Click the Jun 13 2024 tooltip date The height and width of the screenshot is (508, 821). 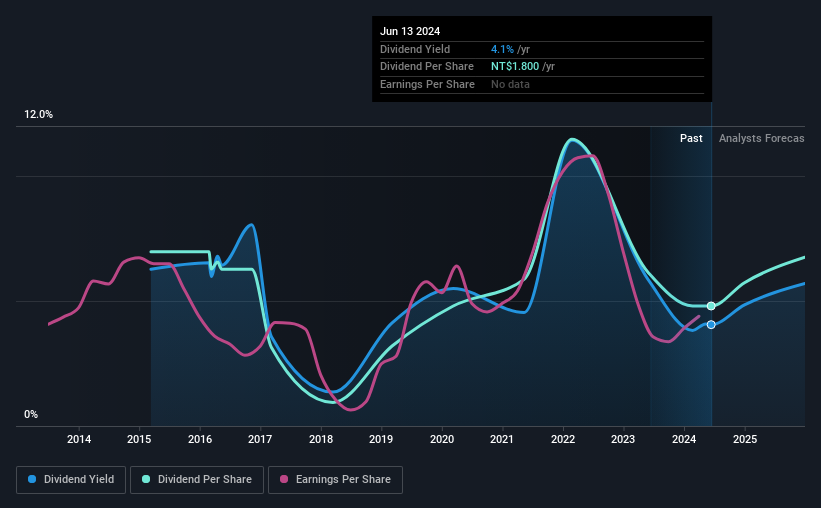[410, 31]
